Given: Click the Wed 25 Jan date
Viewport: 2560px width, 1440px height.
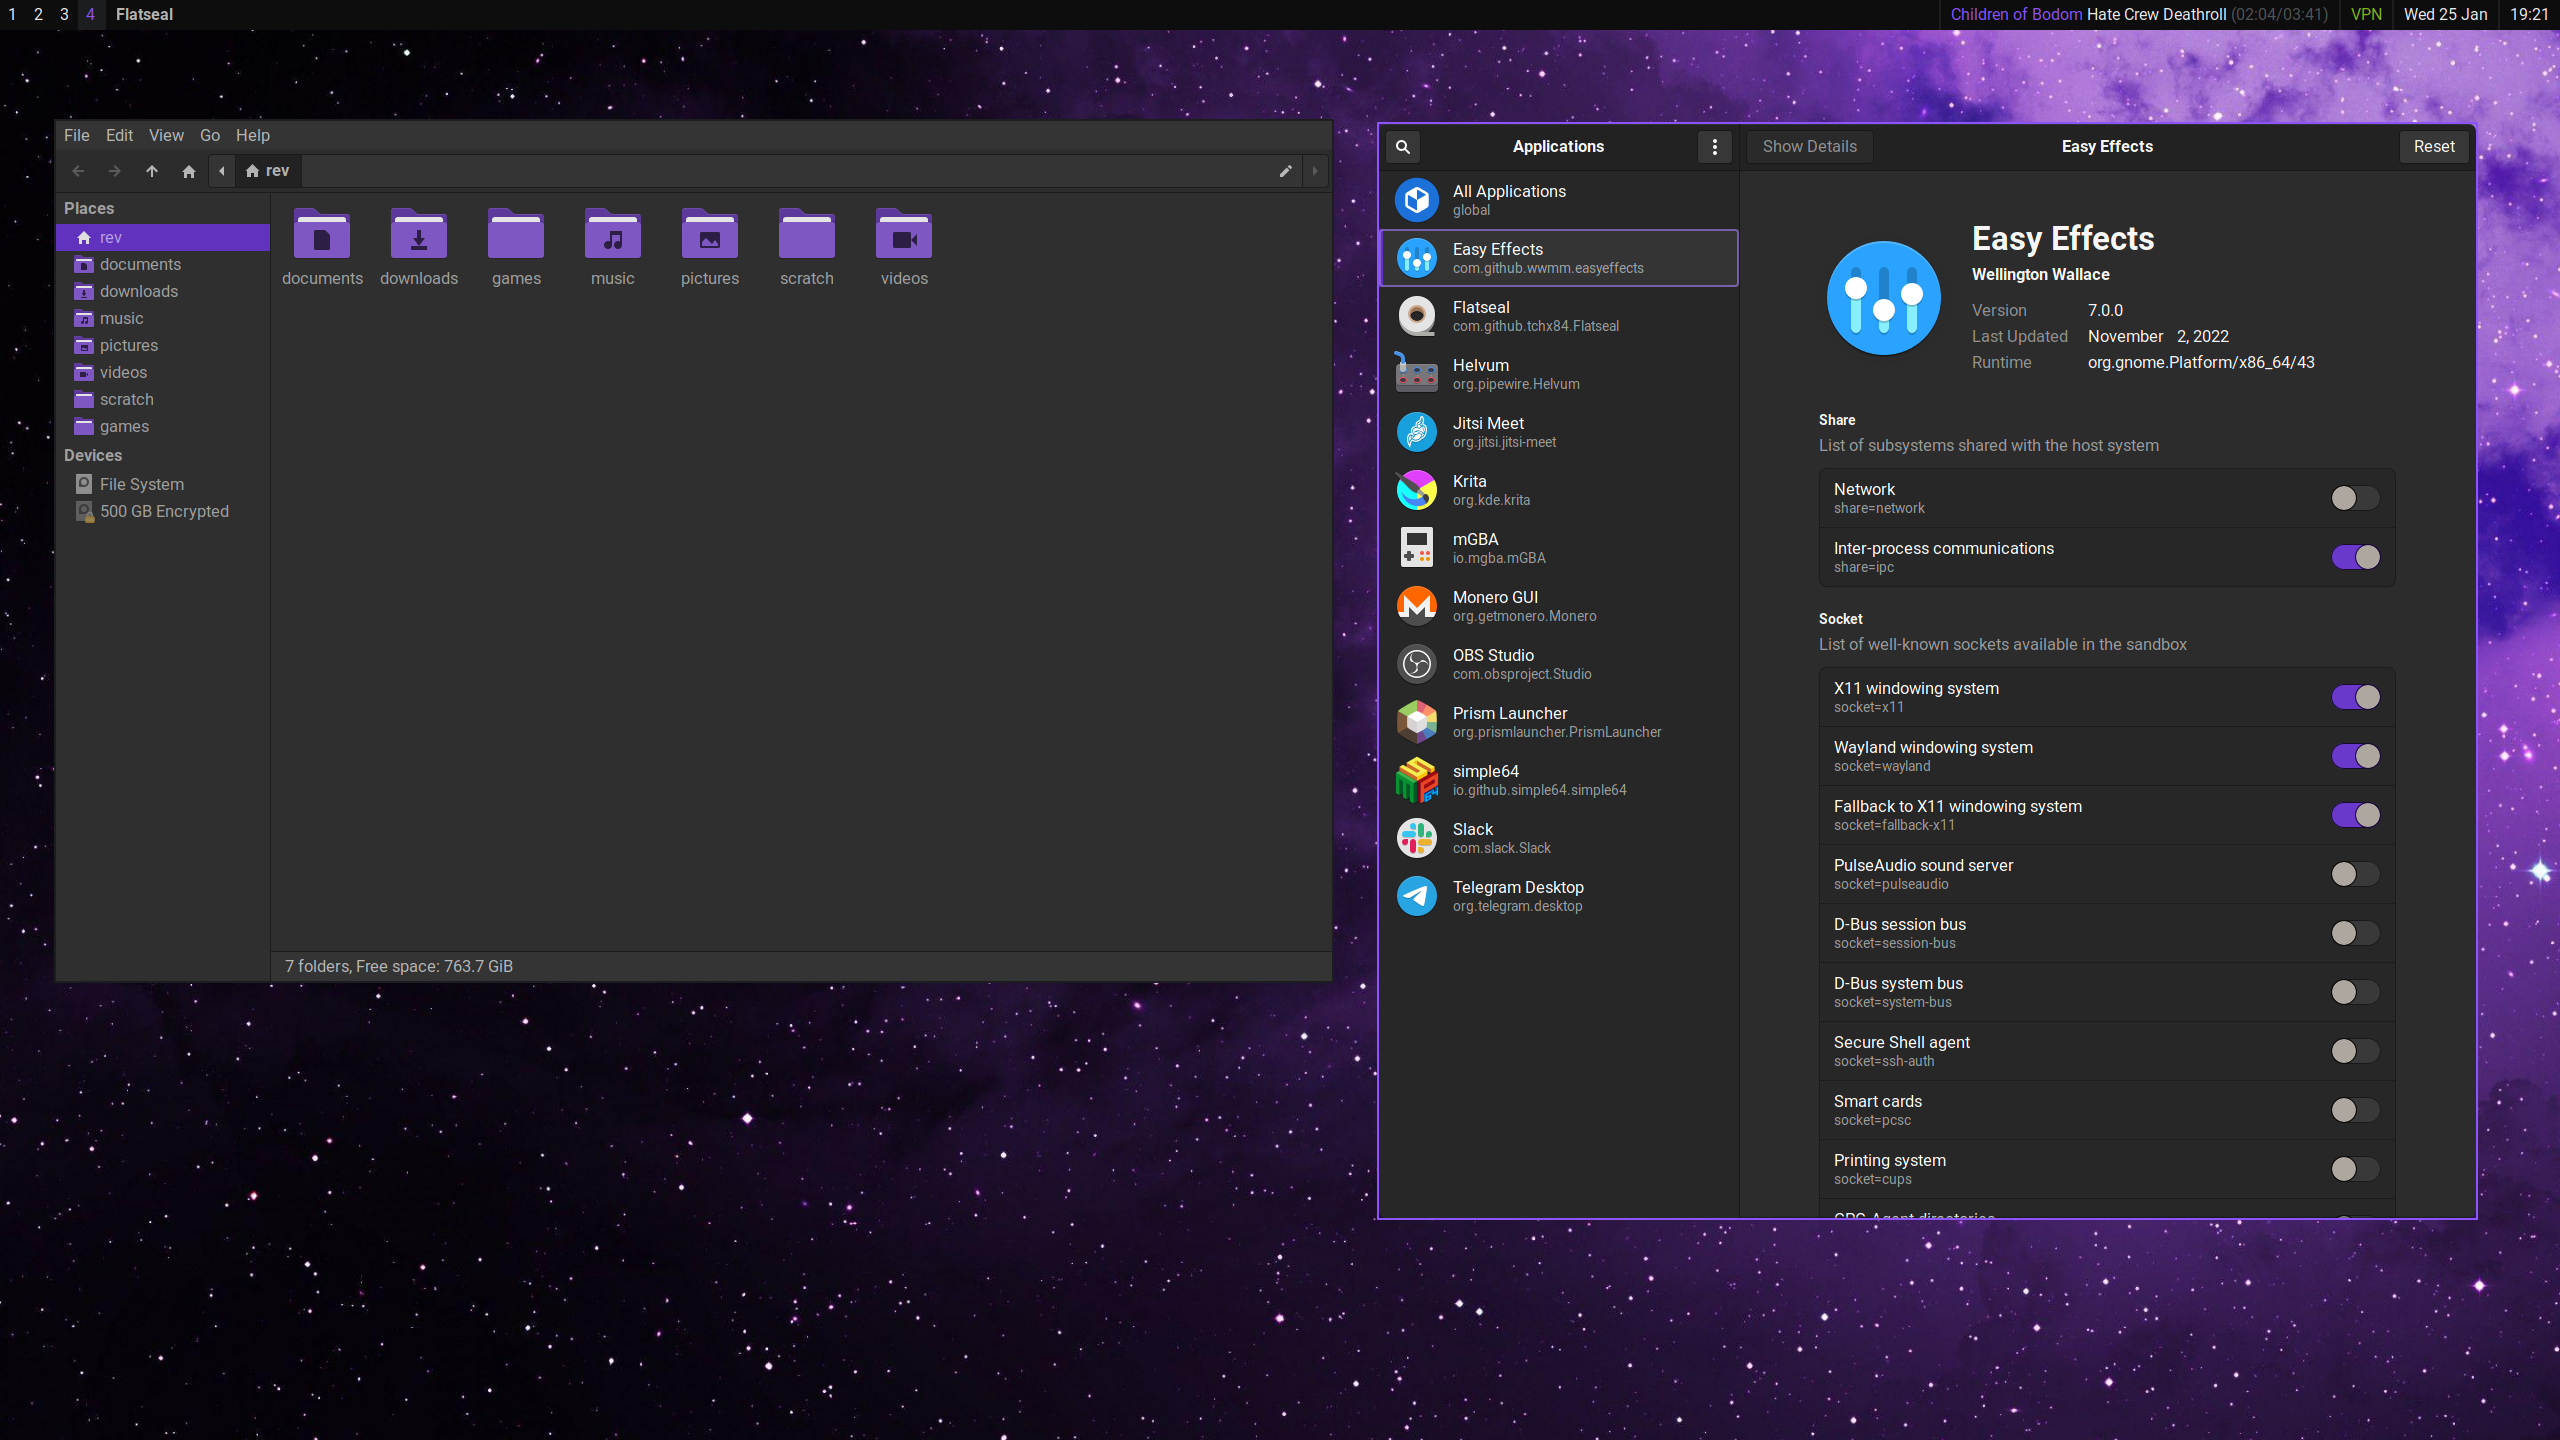Looking at the screenshot, I should click(x=2445, y=14).
